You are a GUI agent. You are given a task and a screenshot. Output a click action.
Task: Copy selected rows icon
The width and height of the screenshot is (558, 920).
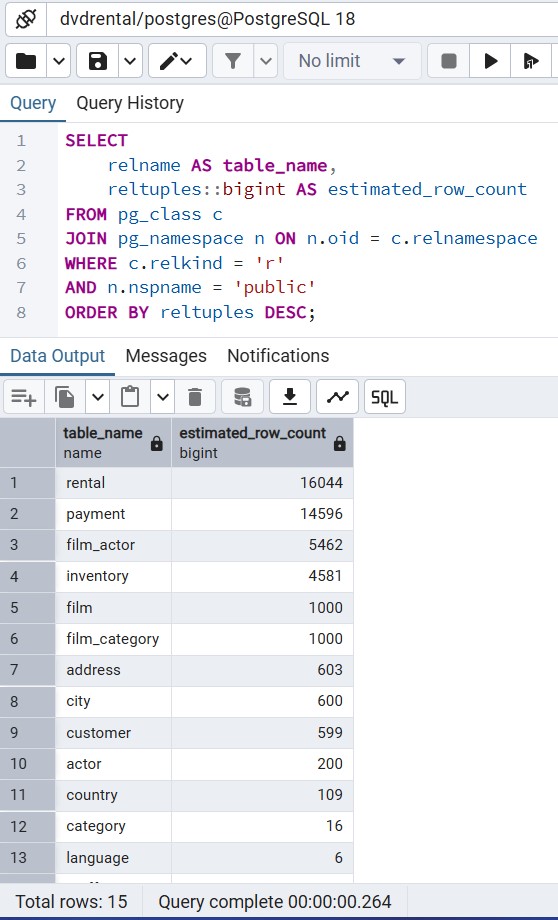pyautogui.click(x=65, y=397)
